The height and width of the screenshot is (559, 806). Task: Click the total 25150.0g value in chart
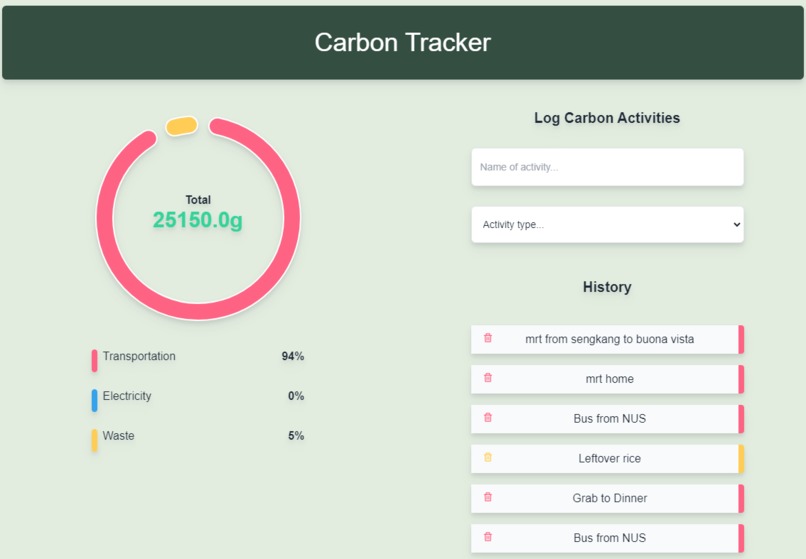coord(198,220)
